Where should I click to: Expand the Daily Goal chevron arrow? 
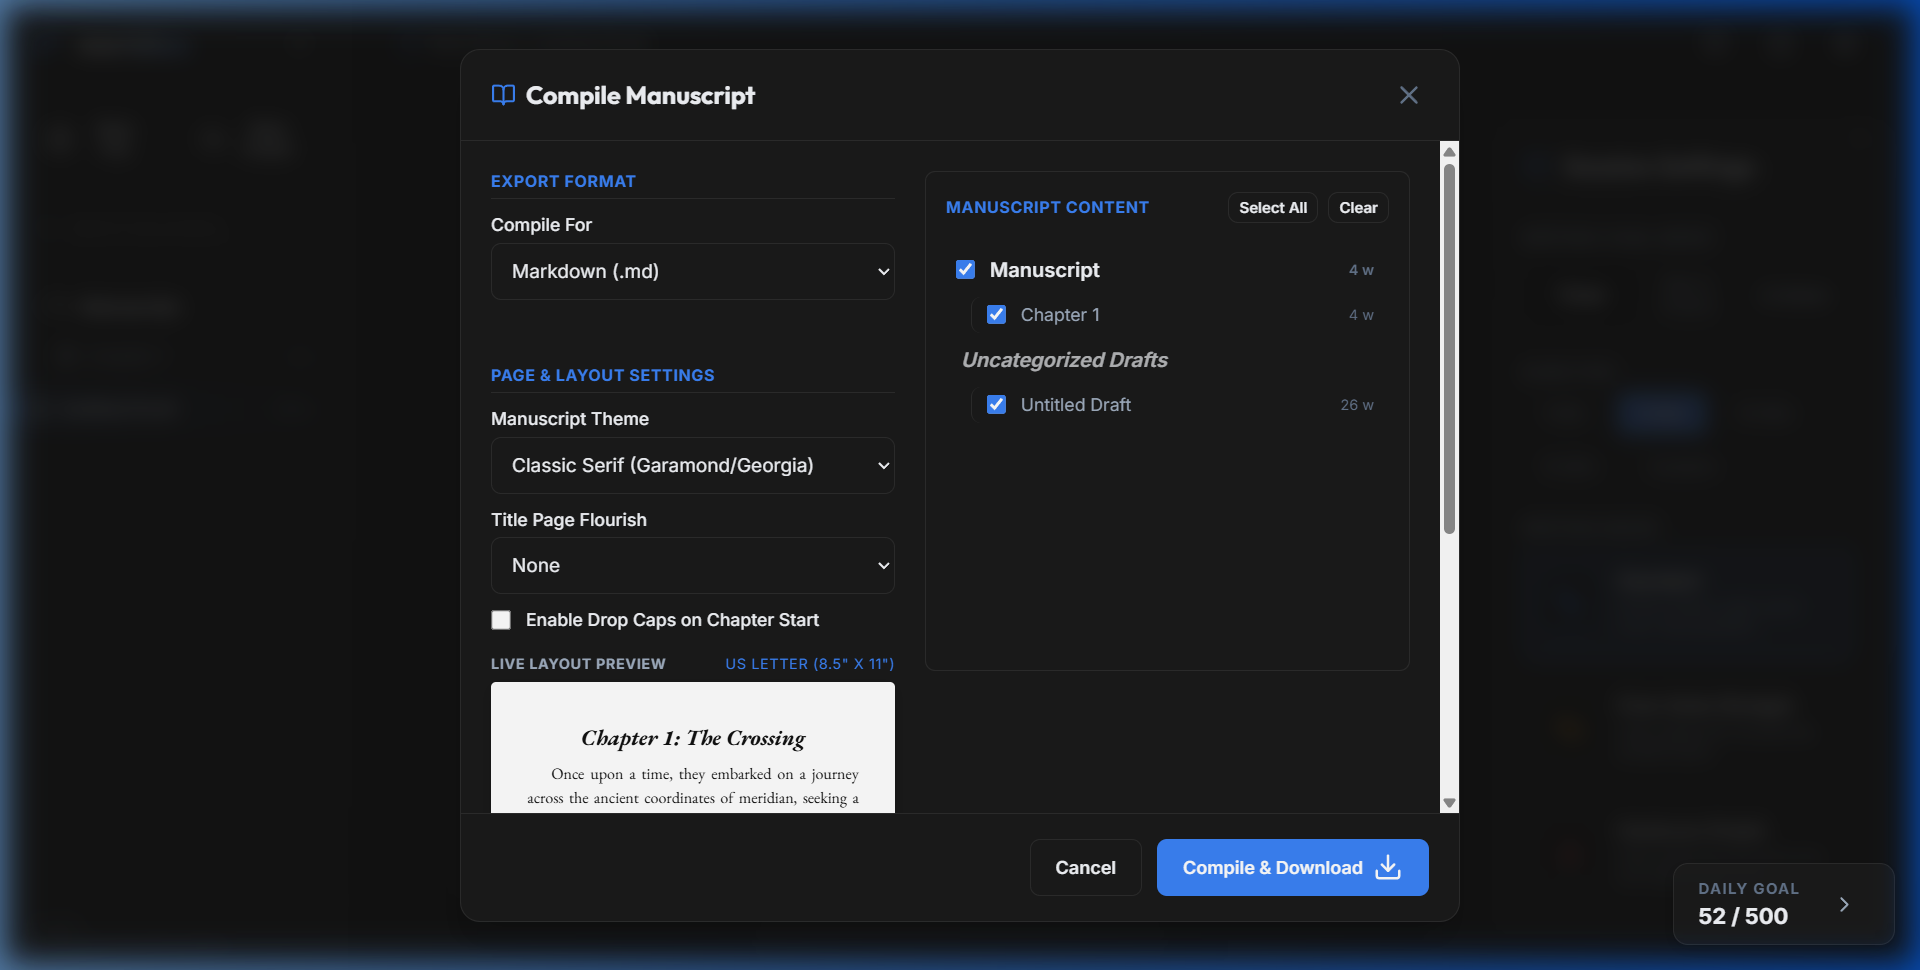tap(1844, 904)
